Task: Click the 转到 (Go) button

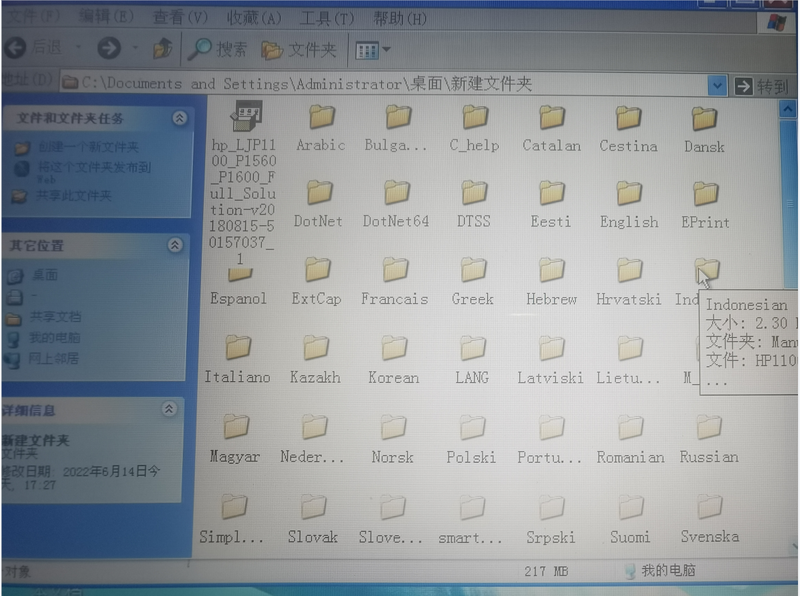Action: click(762, 87)
